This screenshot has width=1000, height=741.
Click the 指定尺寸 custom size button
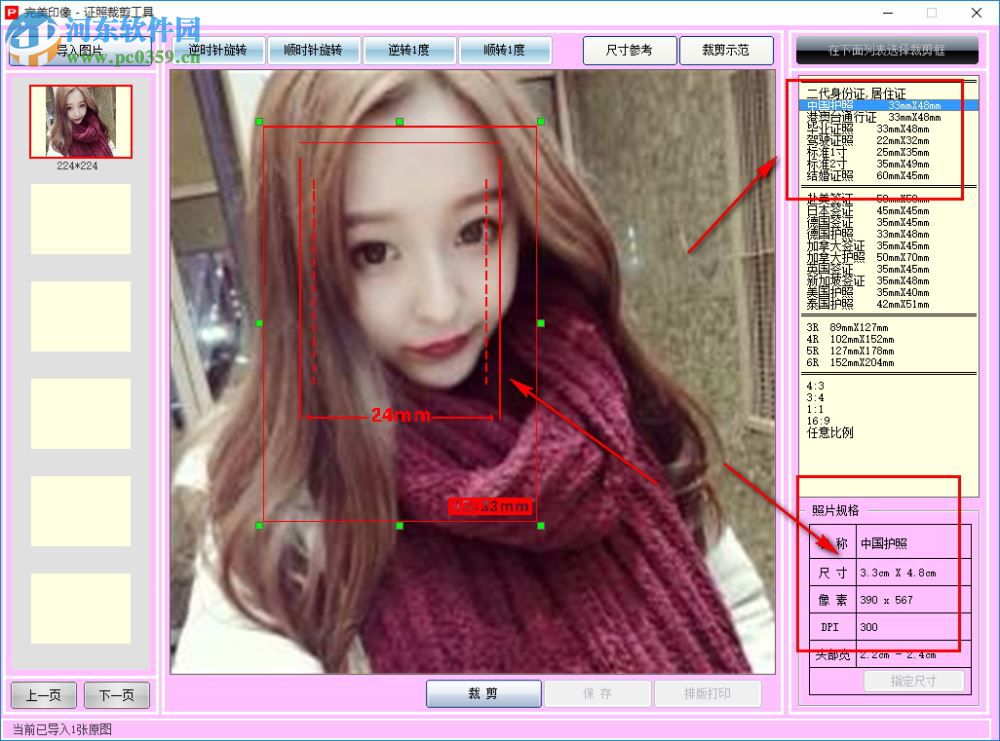[x=913, y=681]
